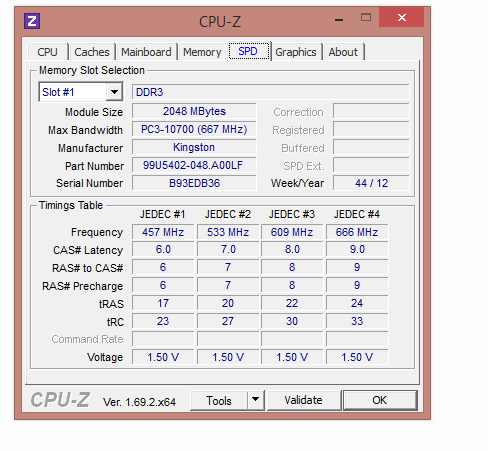Click the Slot #1 combo box
The width and height of the screenshot is (488, 451).
coord(81,92)
